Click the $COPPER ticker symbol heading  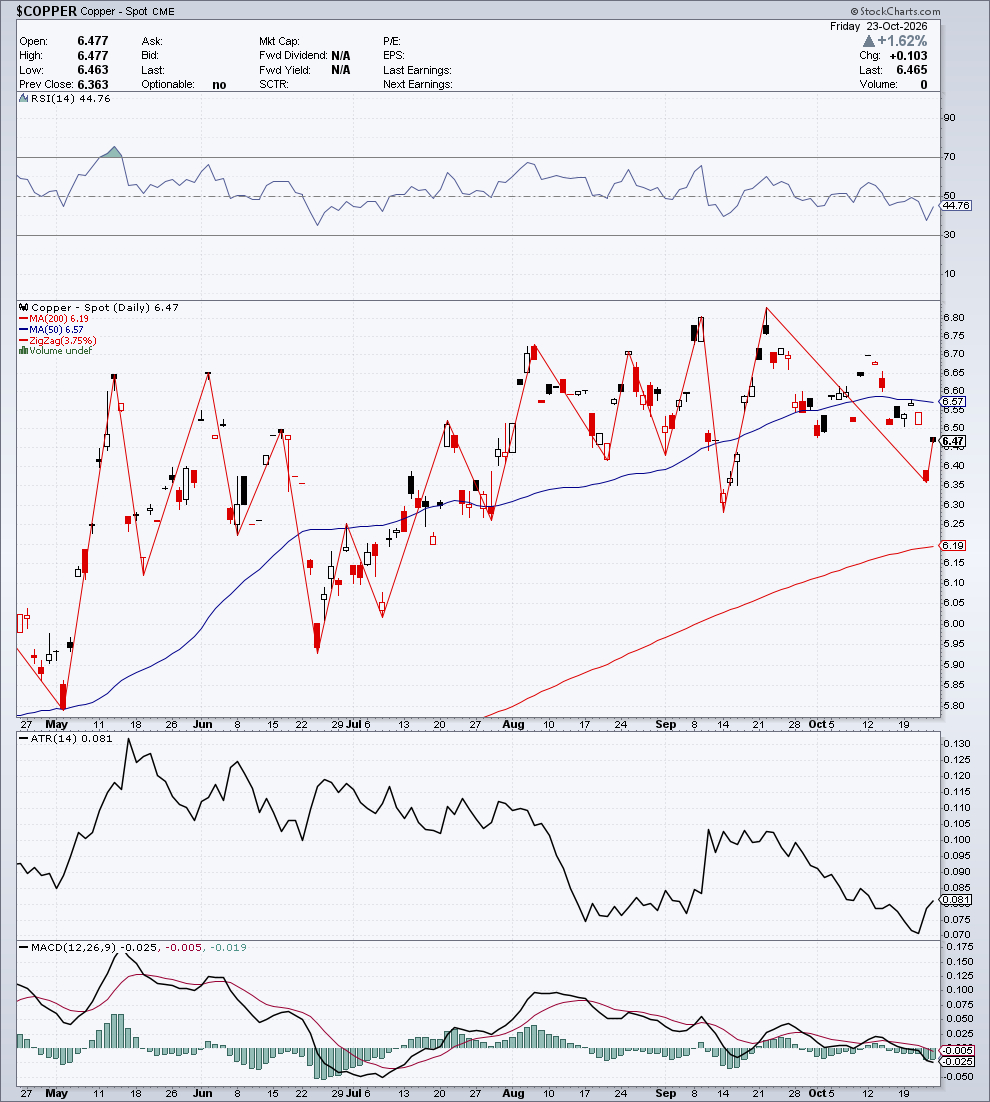click(x=46, y=11)
